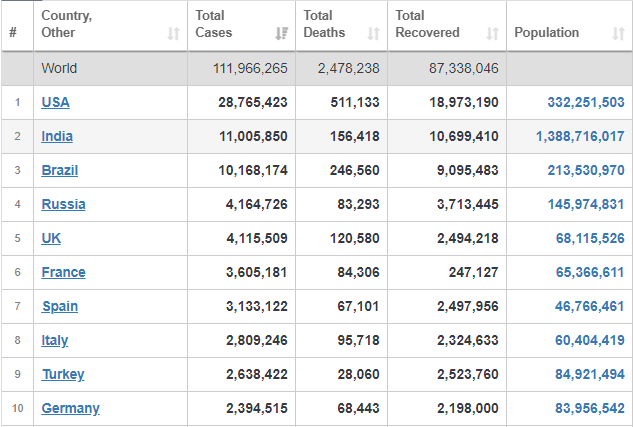Open Spain population 46,766,461
633x427 pixels.
click(x=589, y=306)
